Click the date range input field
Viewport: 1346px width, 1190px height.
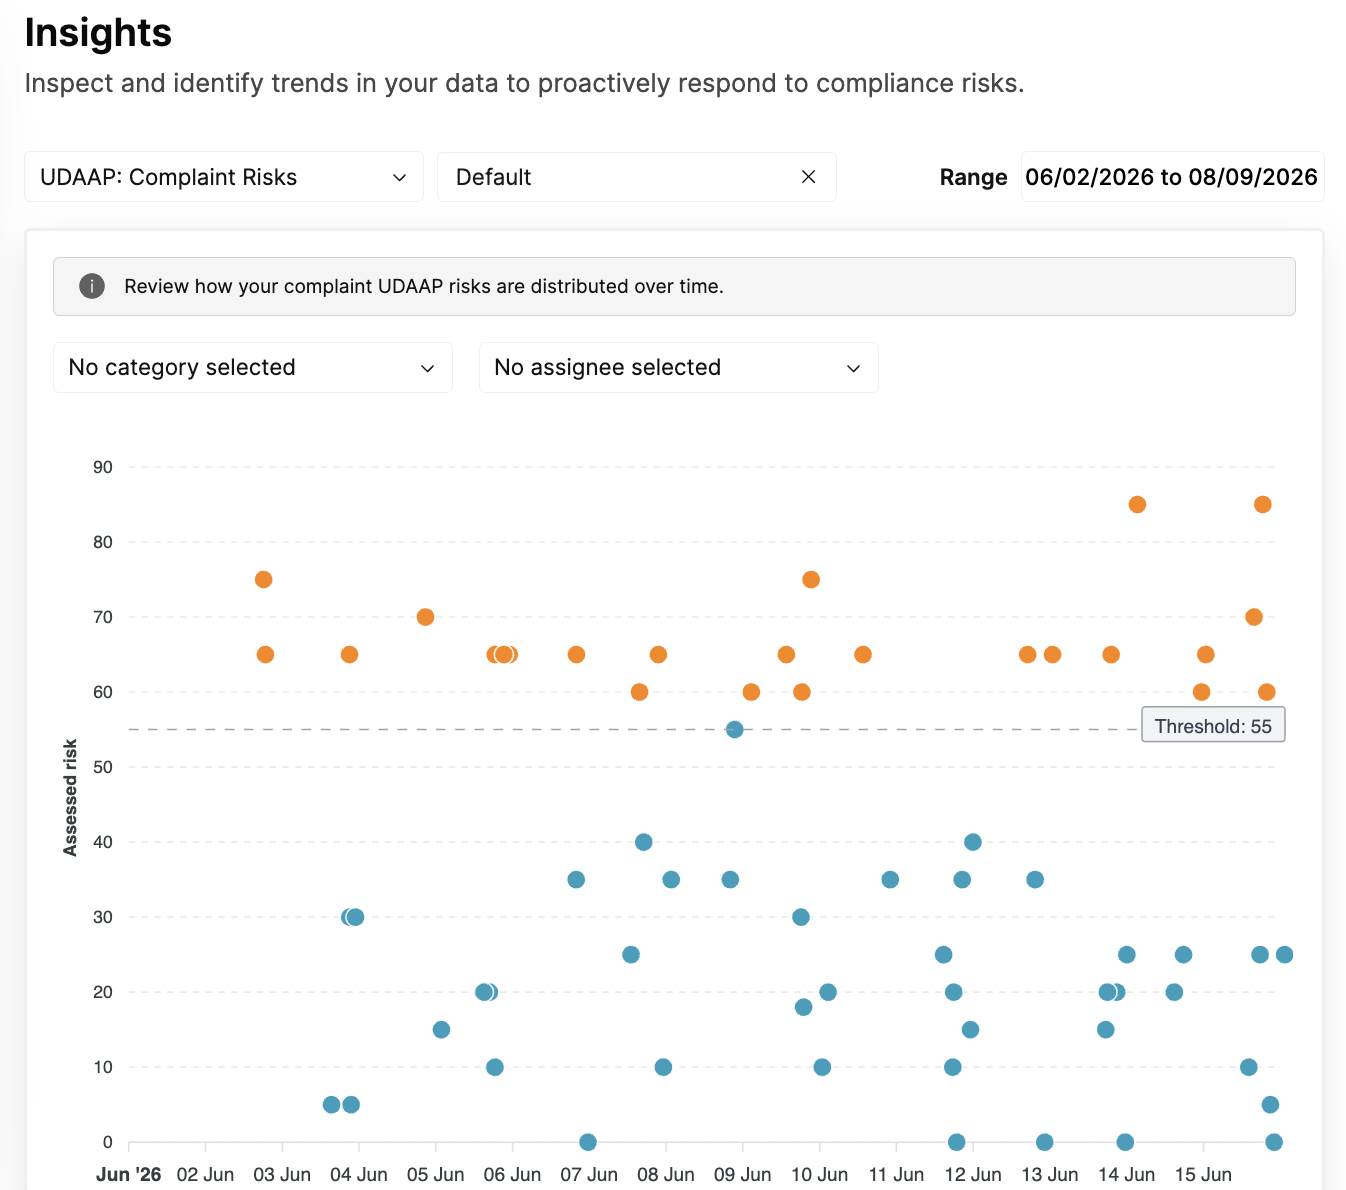tap(1172, 177)
